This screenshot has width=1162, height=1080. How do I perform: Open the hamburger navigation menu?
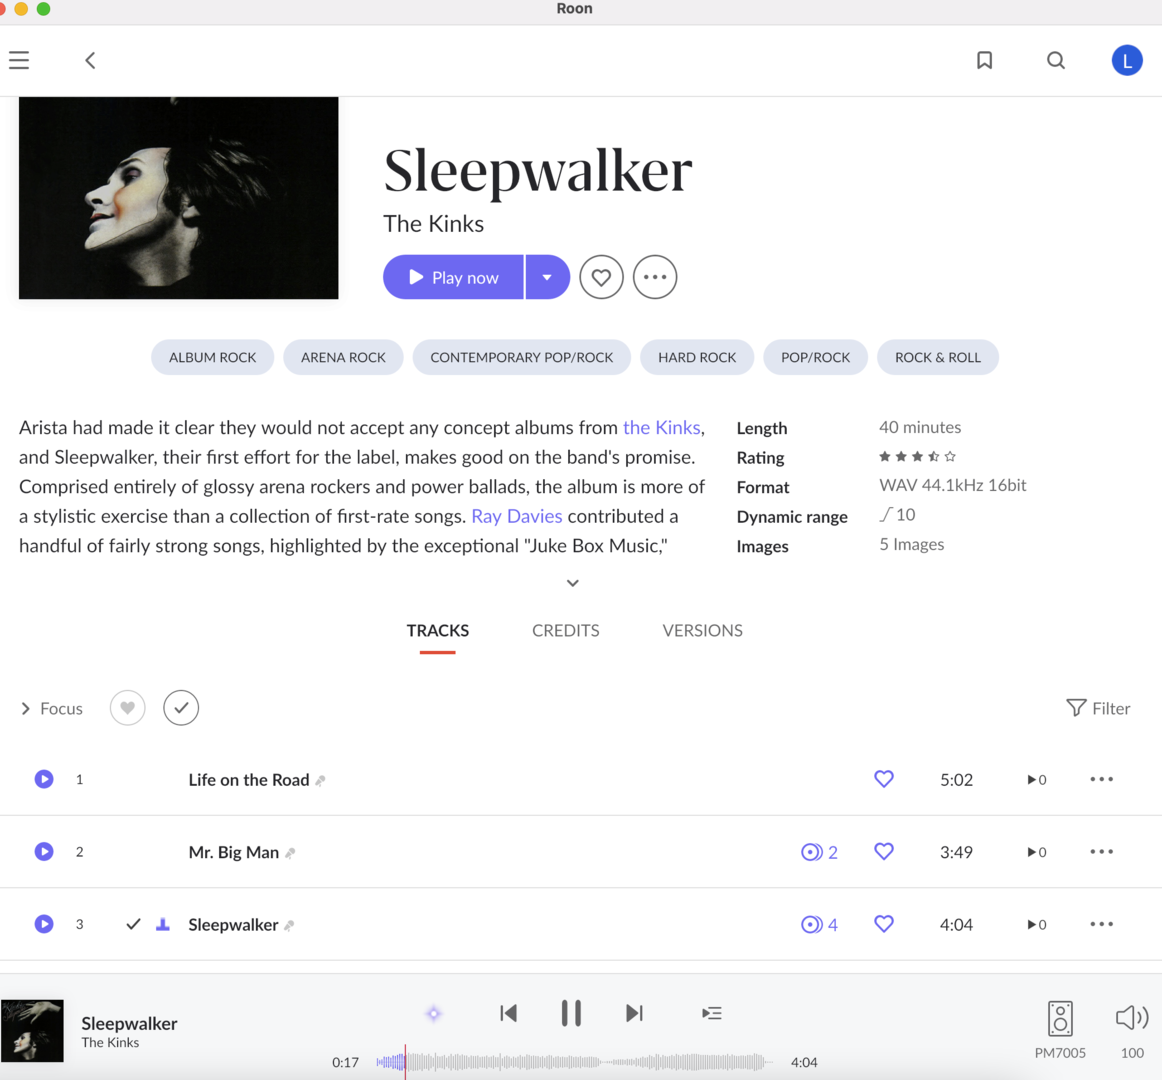point(19,60)
